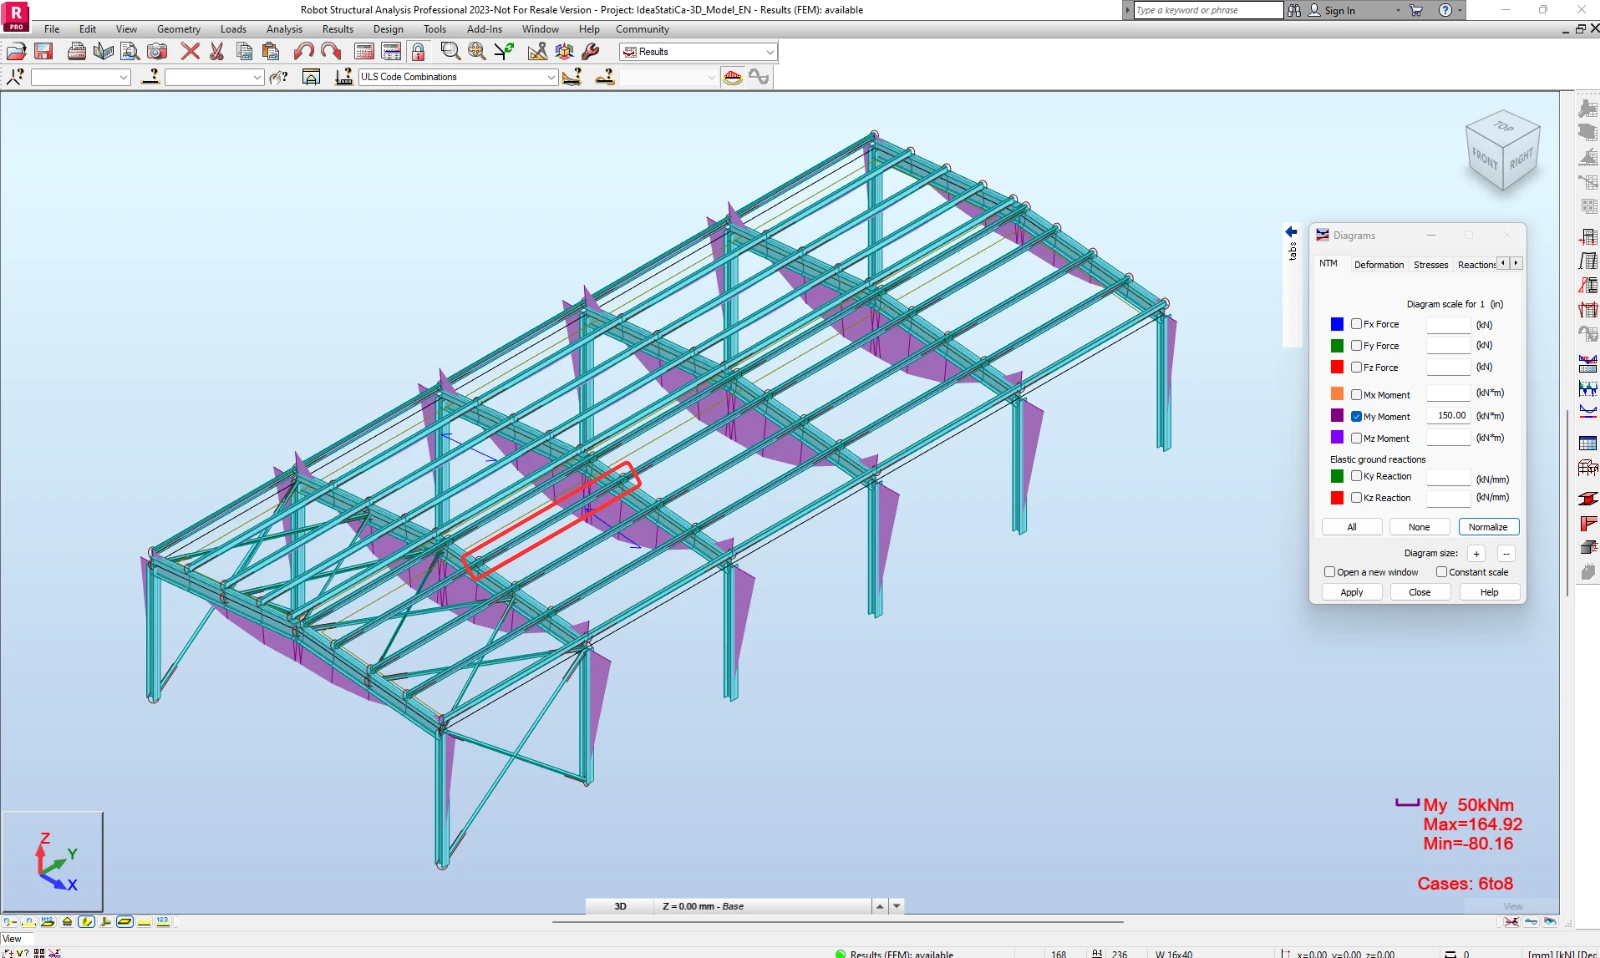Click the Paste clipboard icon

coord(271,51)
